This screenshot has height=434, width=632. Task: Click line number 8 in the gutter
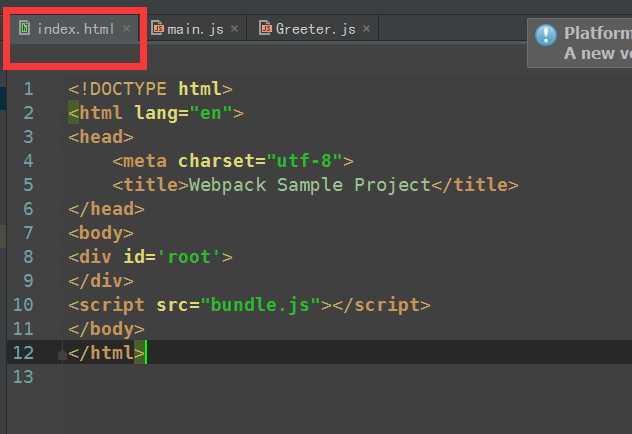(x=28, y=257)
